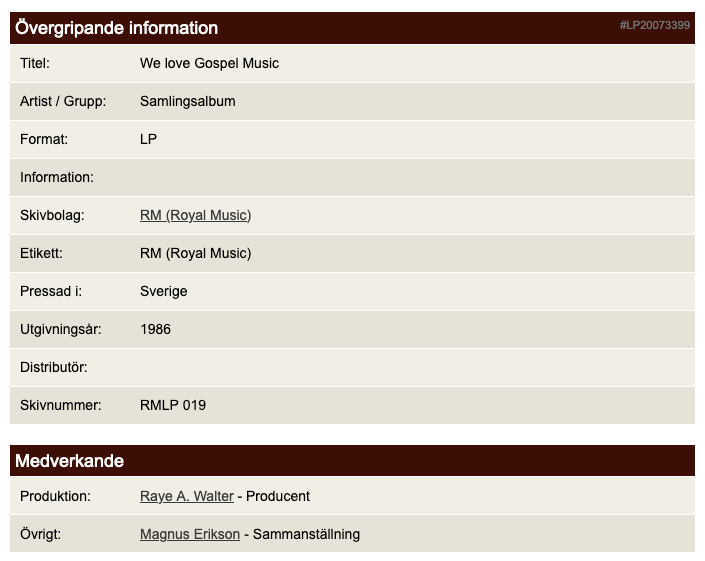Viewport: 705px width, 561px height.
Task: Follow the Magnus Erikson link
Action: (190, 534)
